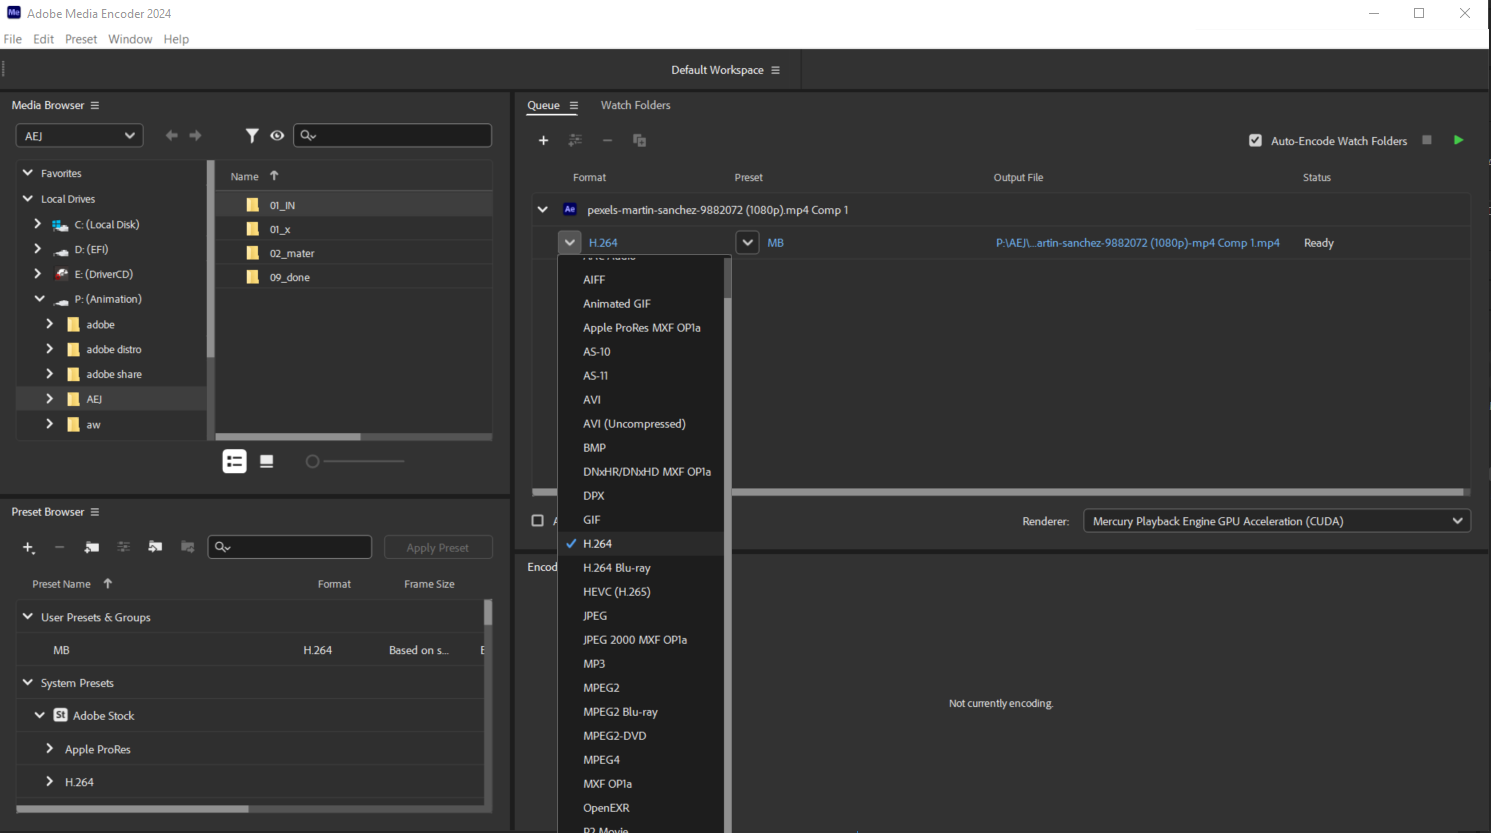
Task: Tick the checkbox below the queue list
Action: 538,521
